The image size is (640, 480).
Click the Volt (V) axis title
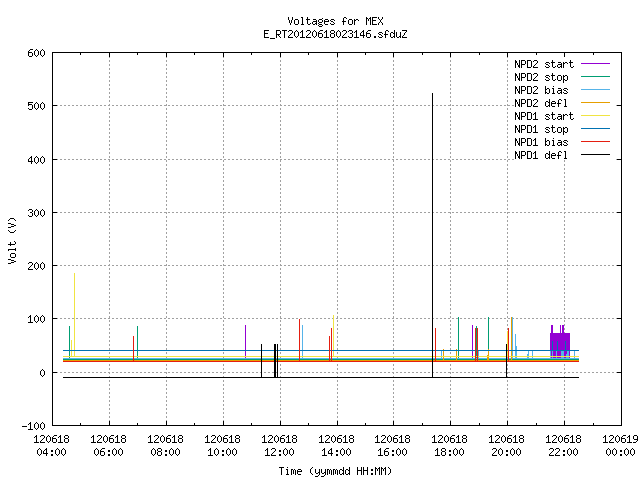12,240
